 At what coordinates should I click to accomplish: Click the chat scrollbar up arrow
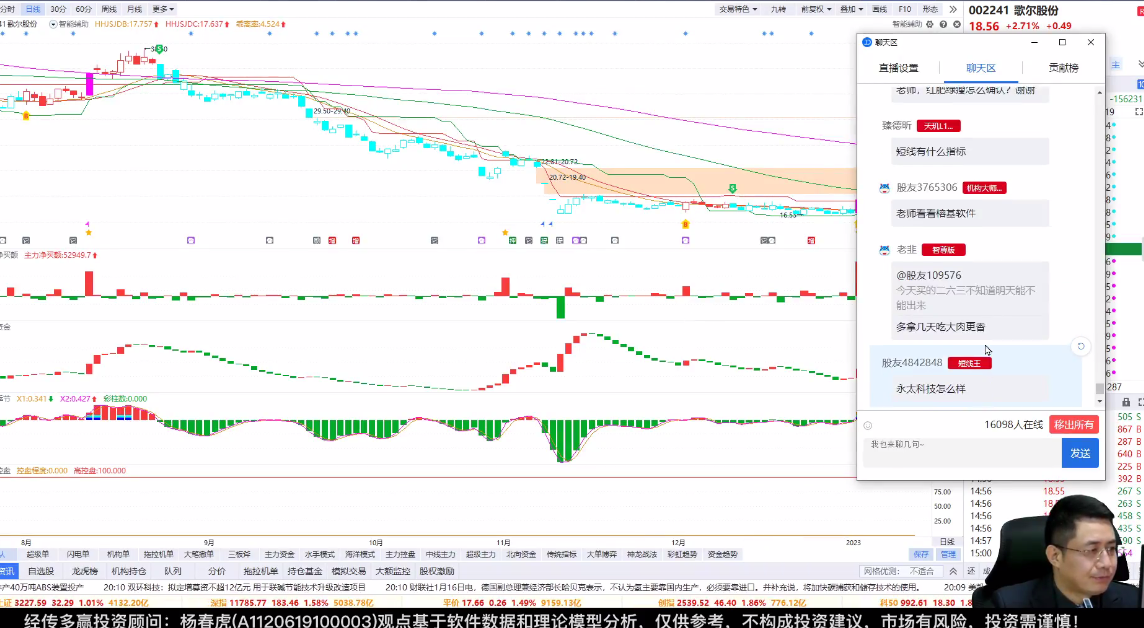pyautogui.click(x=1099, y=93)
